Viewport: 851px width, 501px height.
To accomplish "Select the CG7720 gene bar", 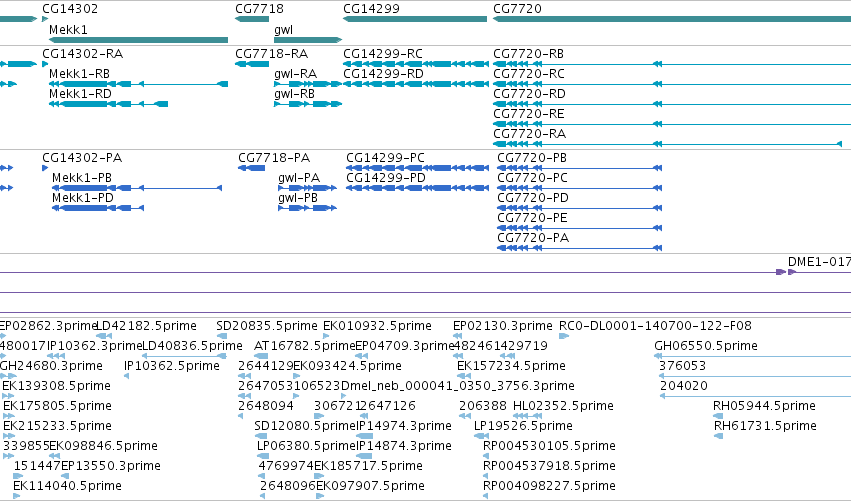I will pos(672,19).
